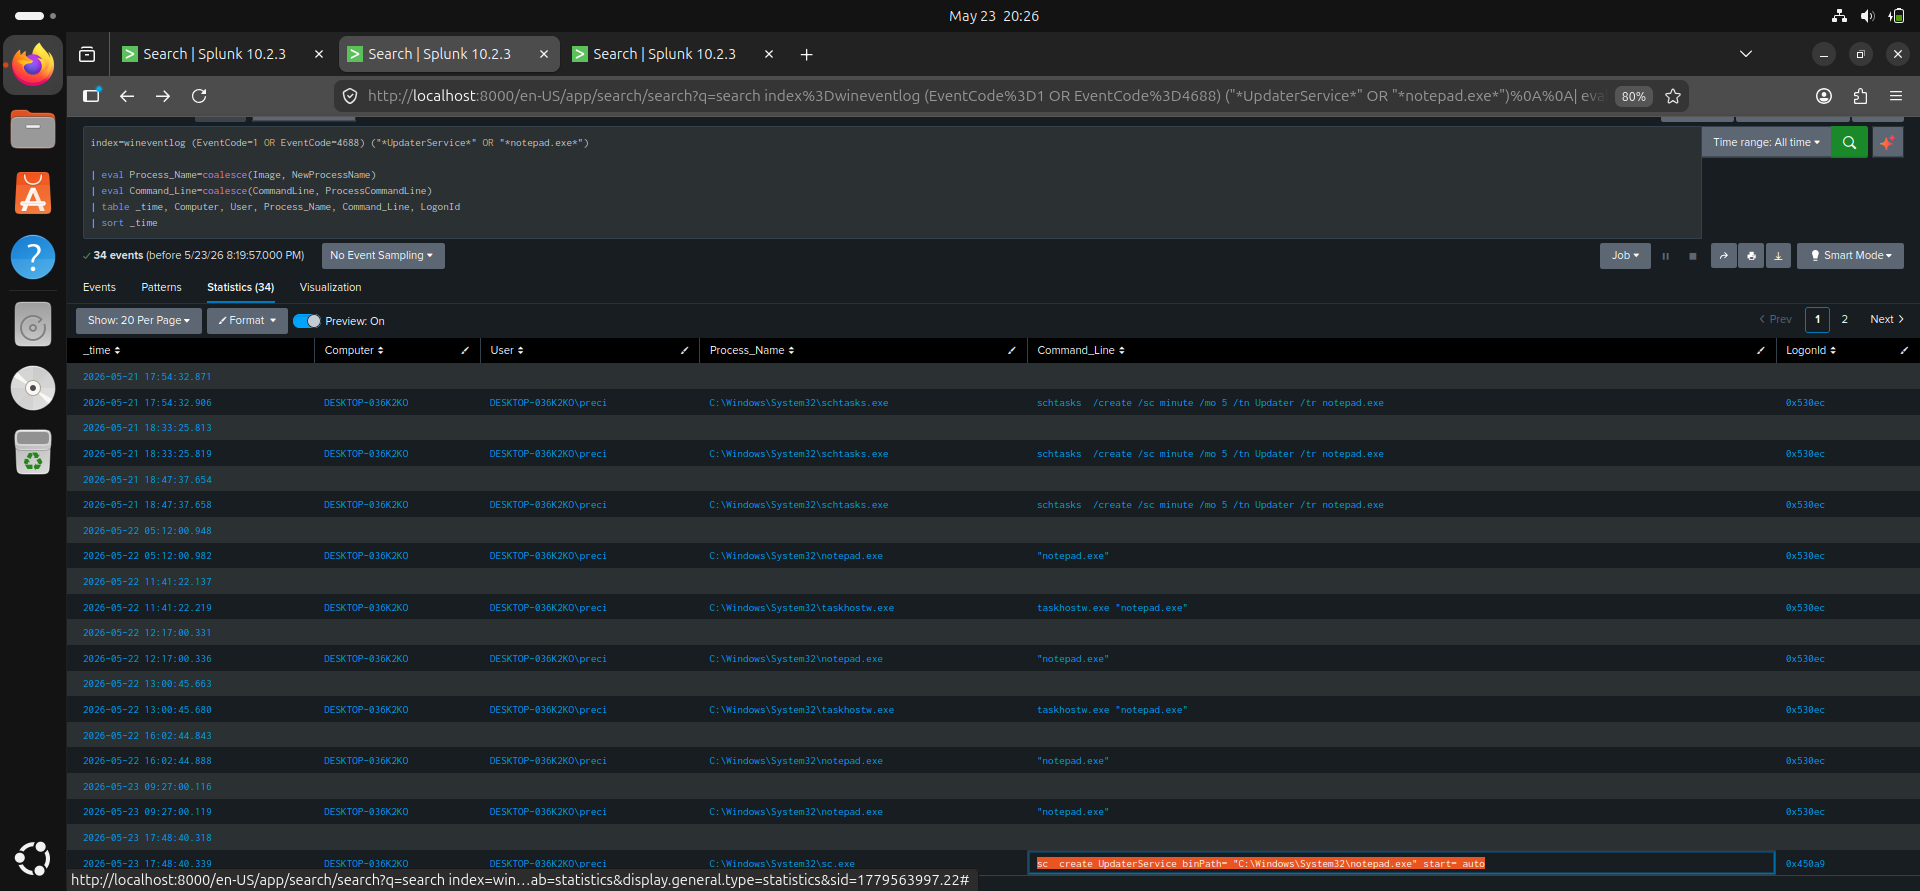The image size is (1920, 891).
Task: Toggle the Preview switch off
Action: pos(307,321)
